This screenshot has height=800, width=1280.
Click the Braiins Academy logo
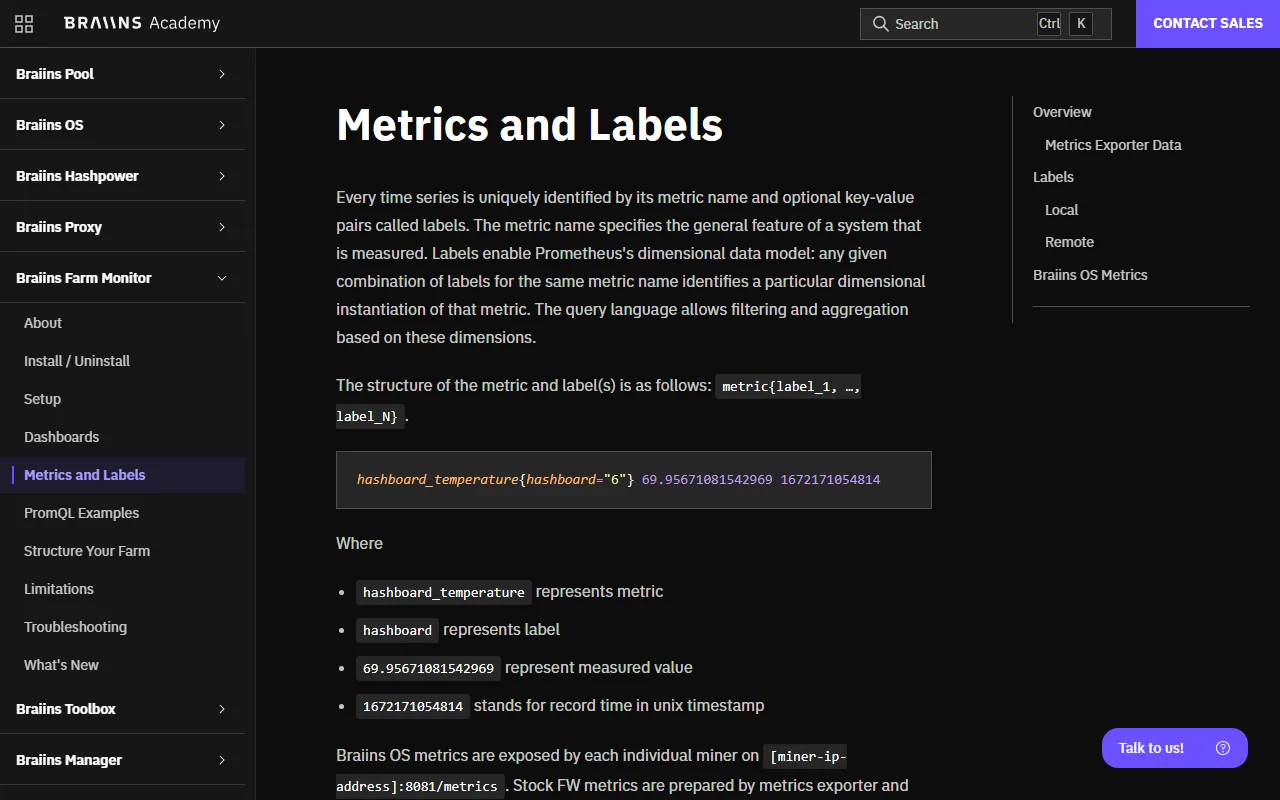click(142, 23)
